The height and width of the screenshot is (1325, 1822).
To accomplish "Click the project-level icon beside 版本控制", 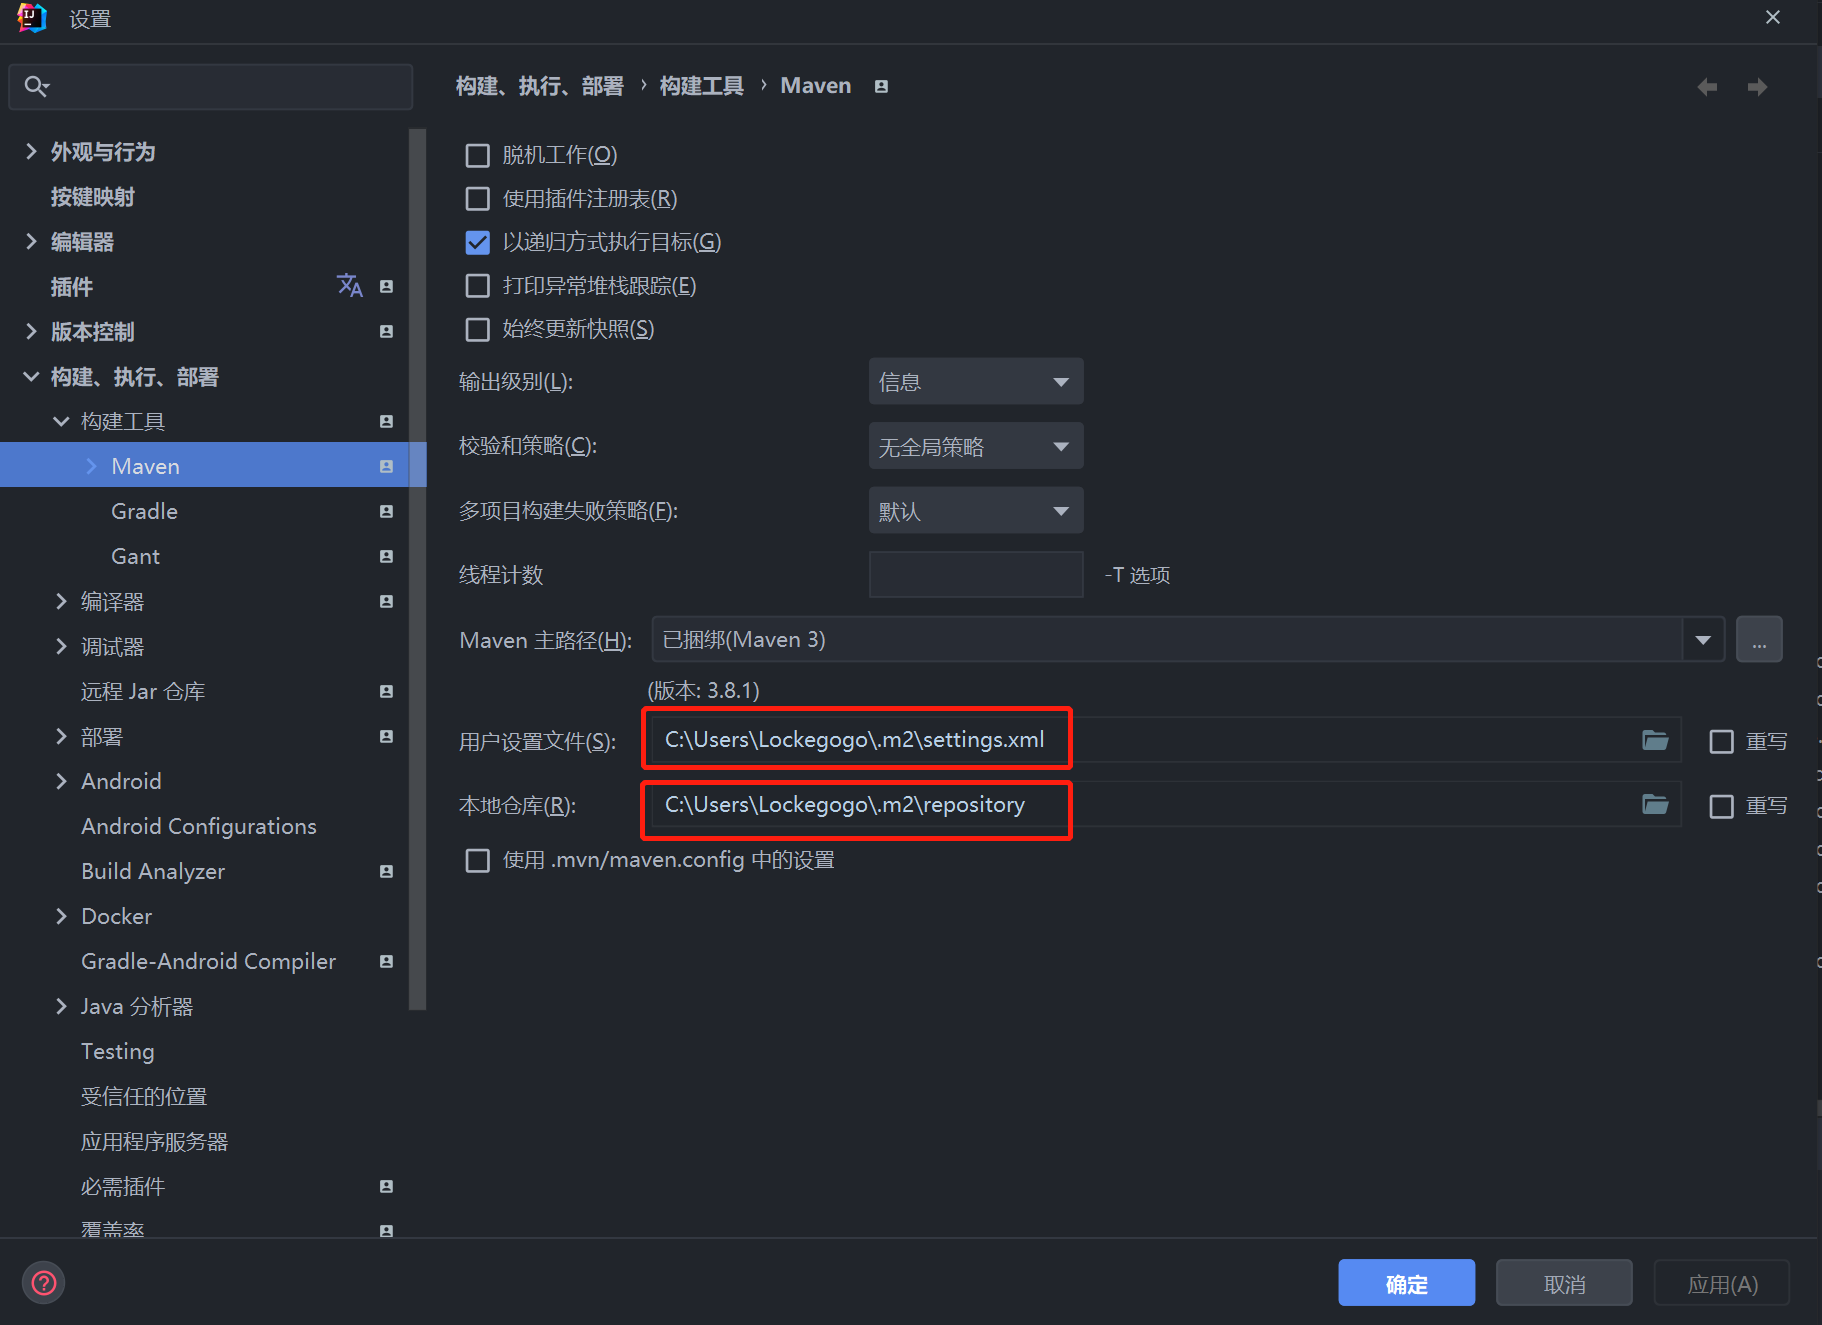I will (386, 331).
